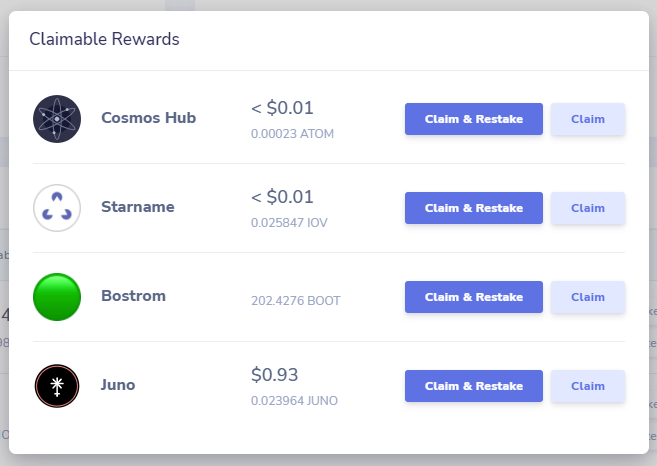The image size is (657, 466).
Task: Select the Starname network name
Action: (x=138, y=207)
